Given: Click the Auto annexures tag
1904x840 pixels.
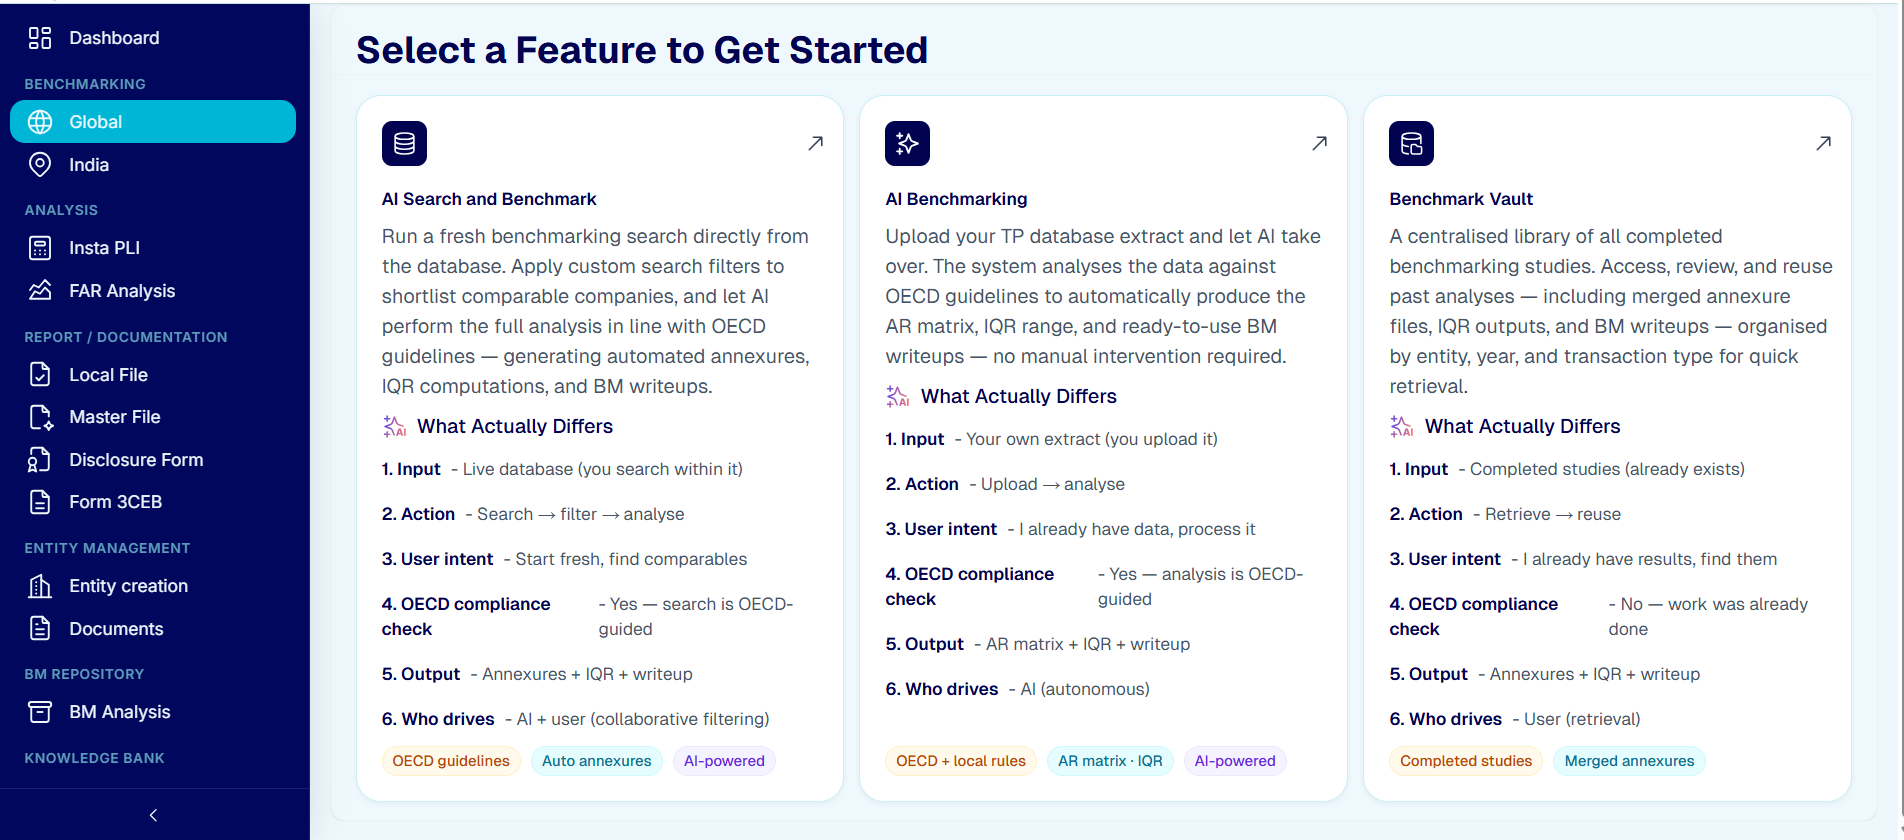Looking at the screenshot, I should [x=597, y=761].
